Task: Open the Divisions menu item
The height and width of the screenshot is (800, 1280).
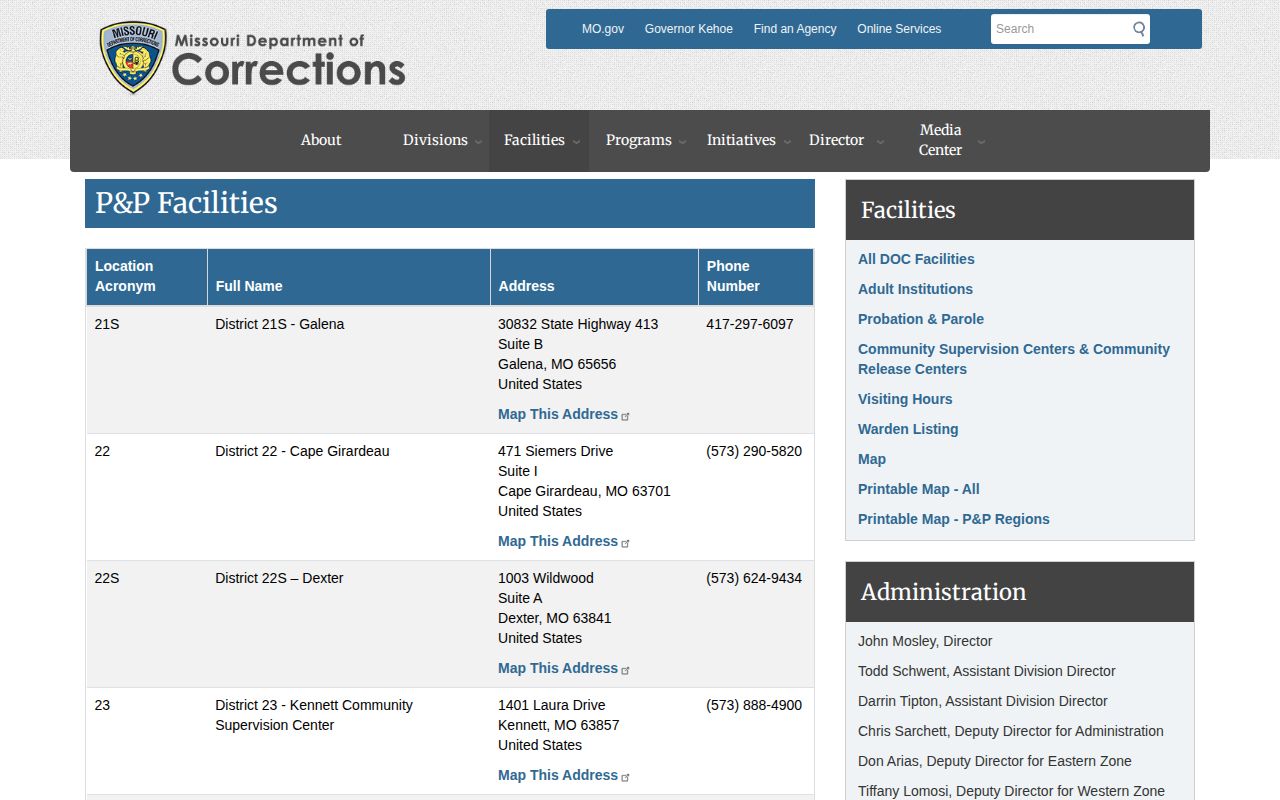Action: click(435, 140)
